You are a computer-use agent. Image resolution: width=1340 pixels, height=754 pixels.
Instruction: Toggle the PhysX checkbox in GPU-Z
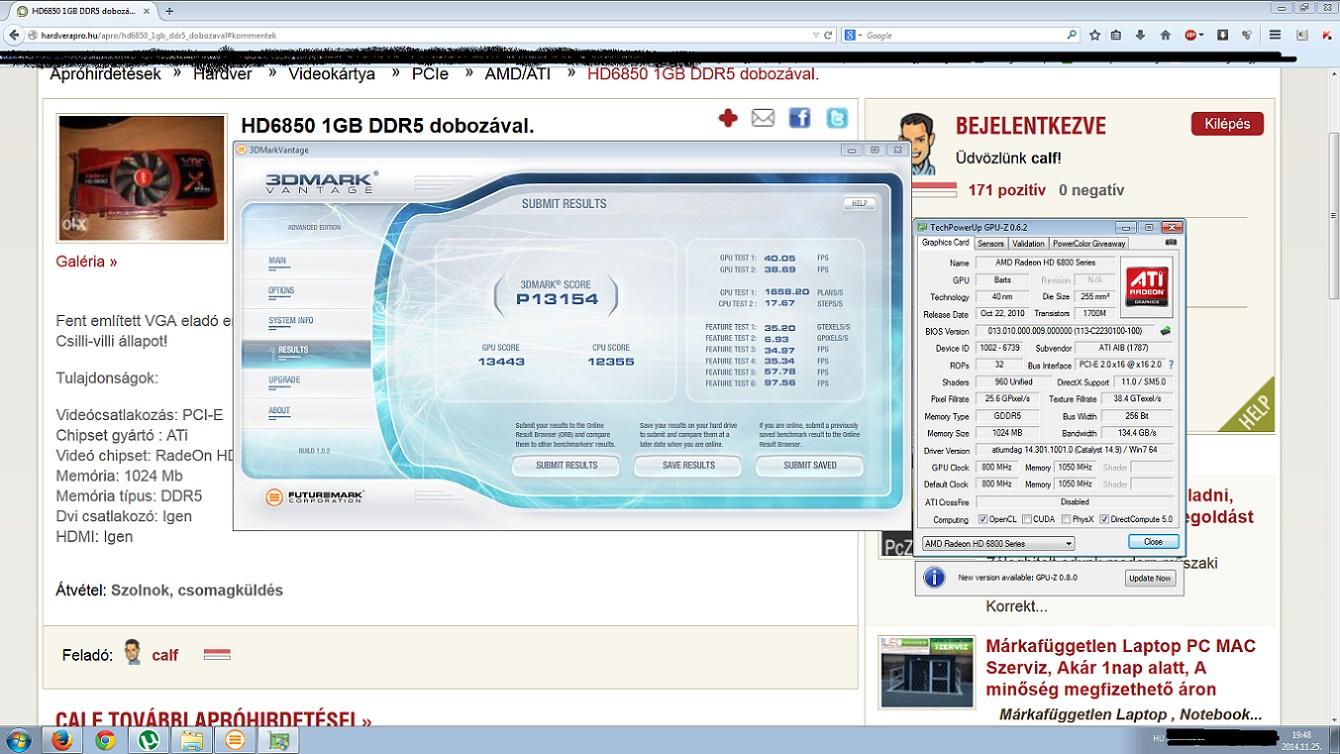(1065, 519)
